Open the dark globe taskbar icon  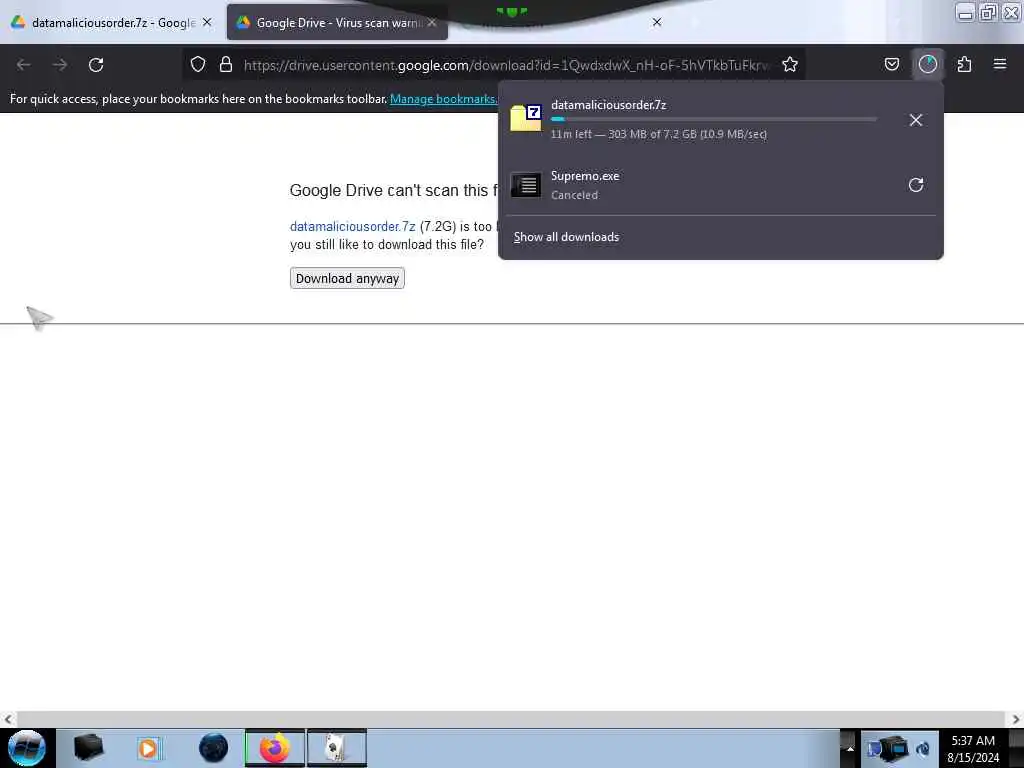[x=213, y=748]
